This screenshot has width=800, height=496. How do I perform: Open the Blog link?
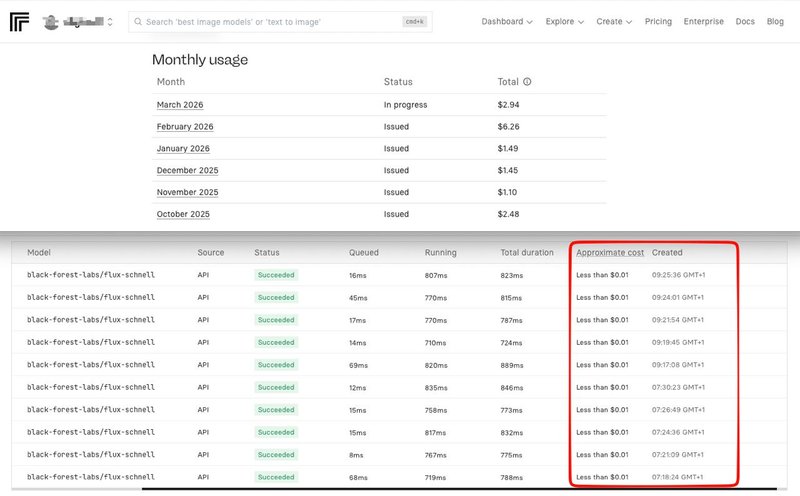775,21
